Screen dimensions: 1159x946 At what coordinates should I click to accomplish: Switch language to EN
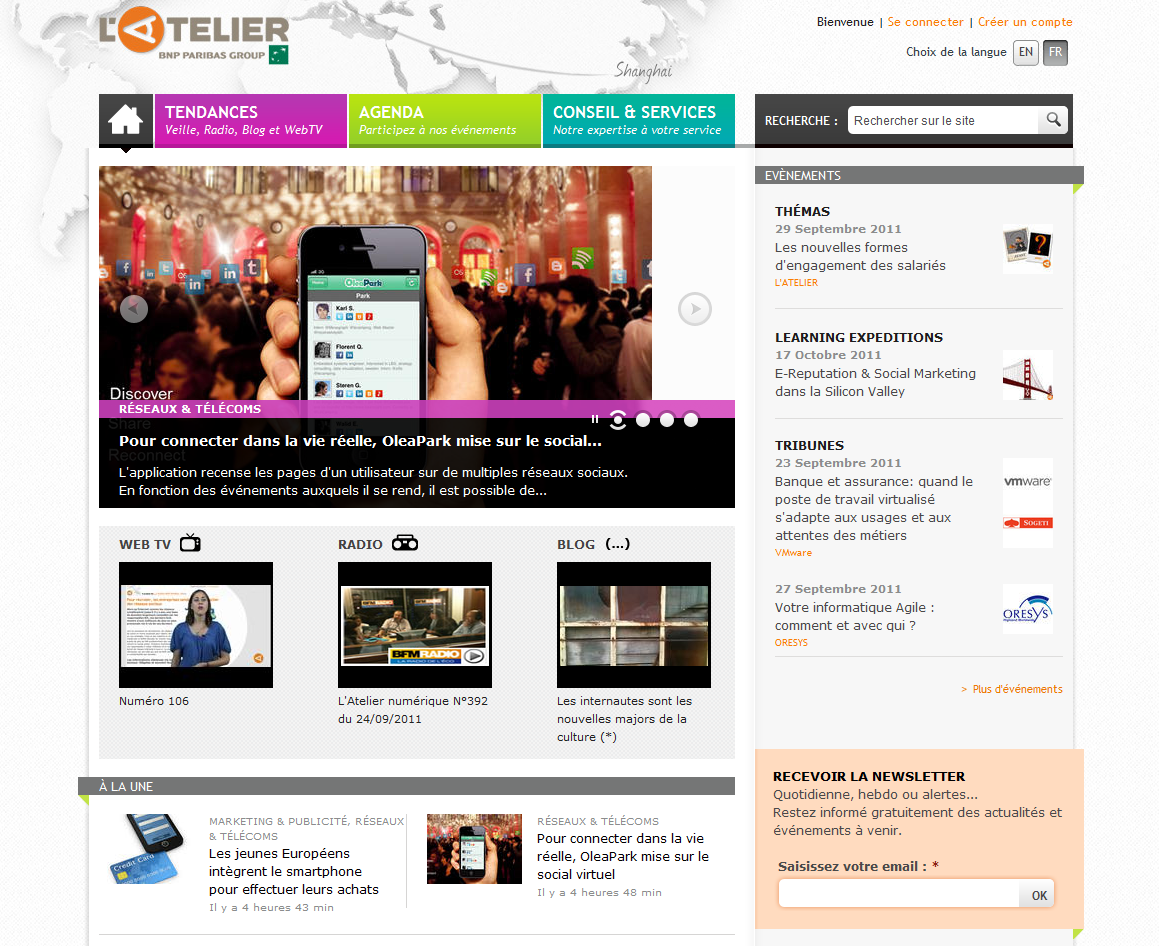click(1026, 52)
